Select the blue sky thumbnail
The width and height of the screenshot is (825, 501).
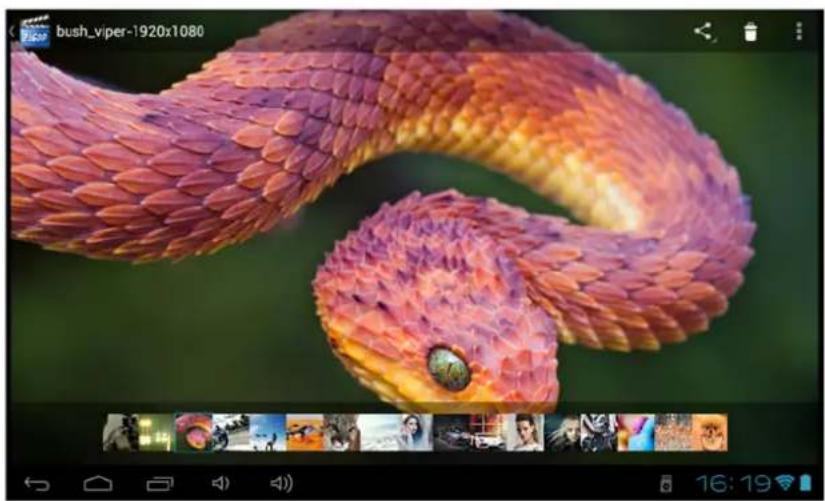point(267,433)
